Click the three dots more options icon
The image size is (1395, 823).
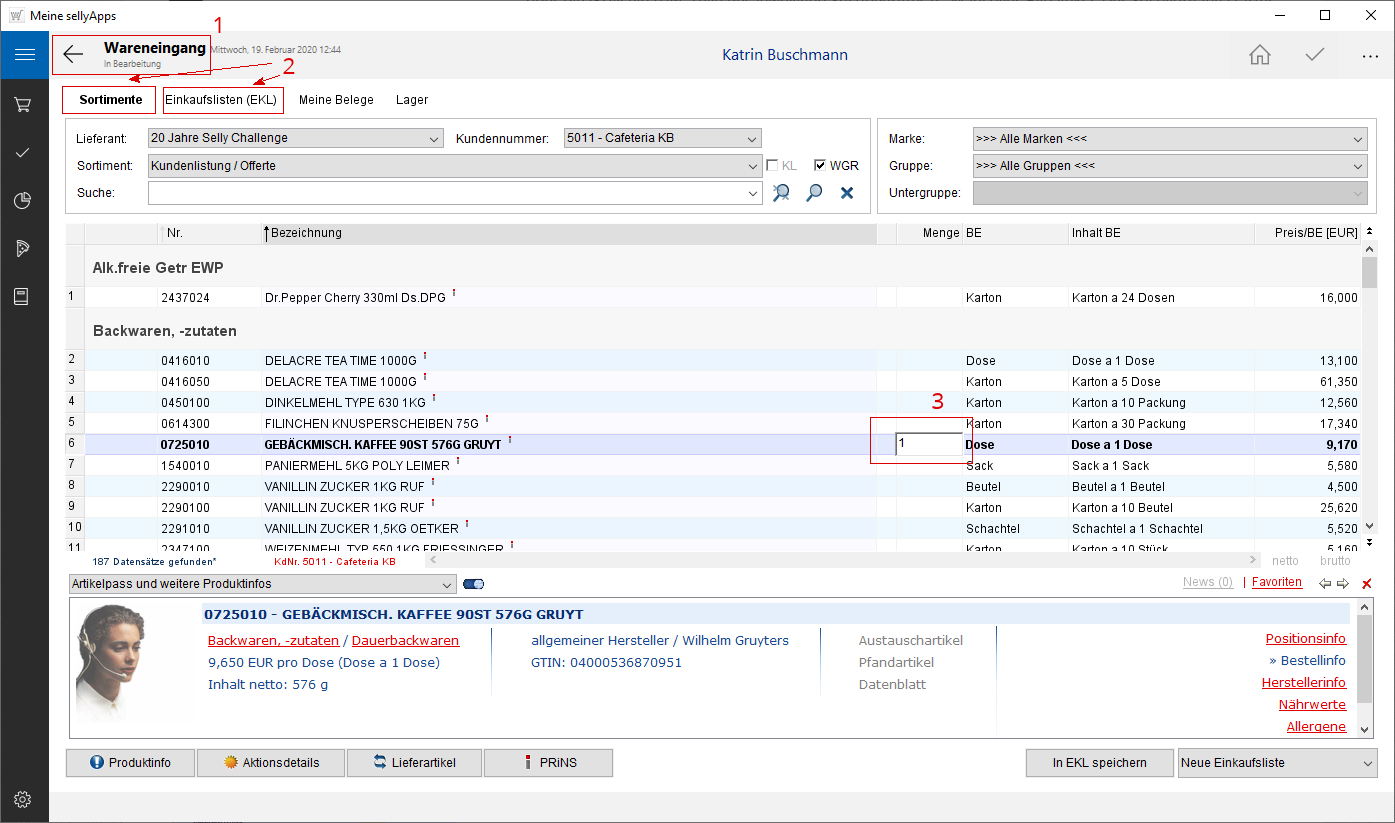(1370, 56)
